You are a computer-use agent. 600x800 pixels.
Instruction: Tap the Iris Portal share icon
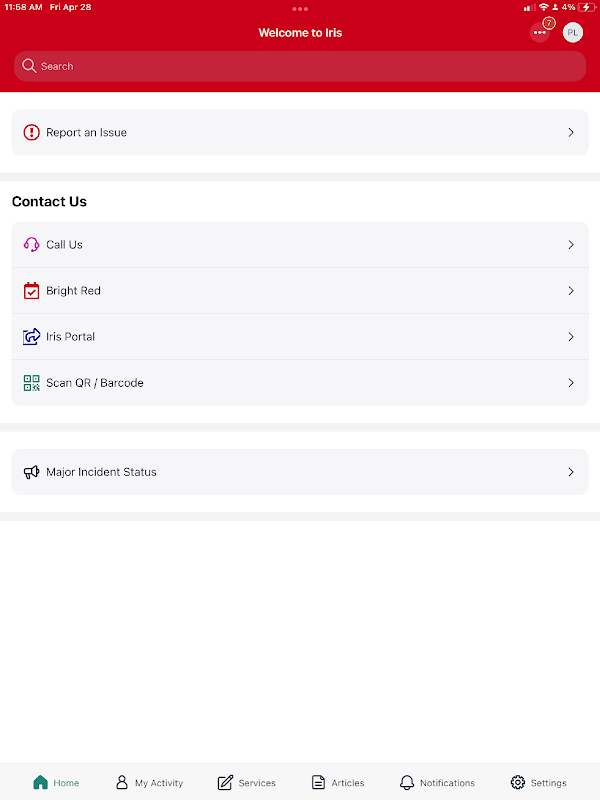tap(32, 337)
